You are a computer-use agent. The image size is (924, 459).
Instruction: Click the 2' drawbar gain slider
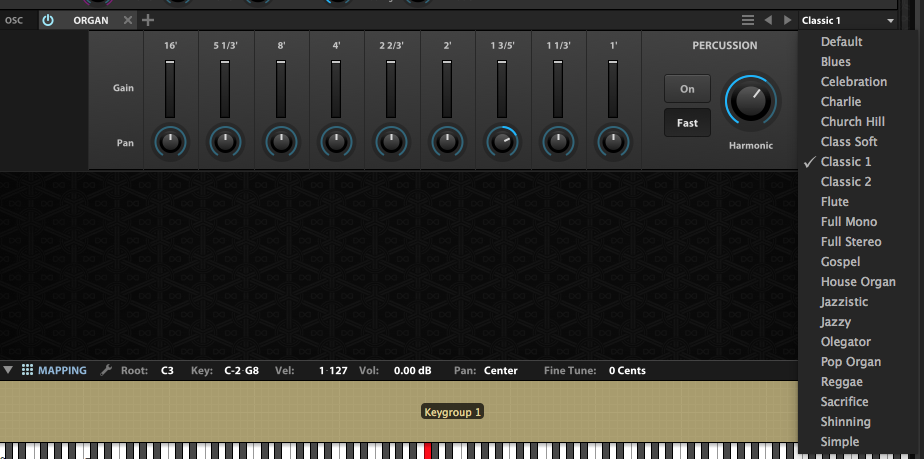(447, 90)
